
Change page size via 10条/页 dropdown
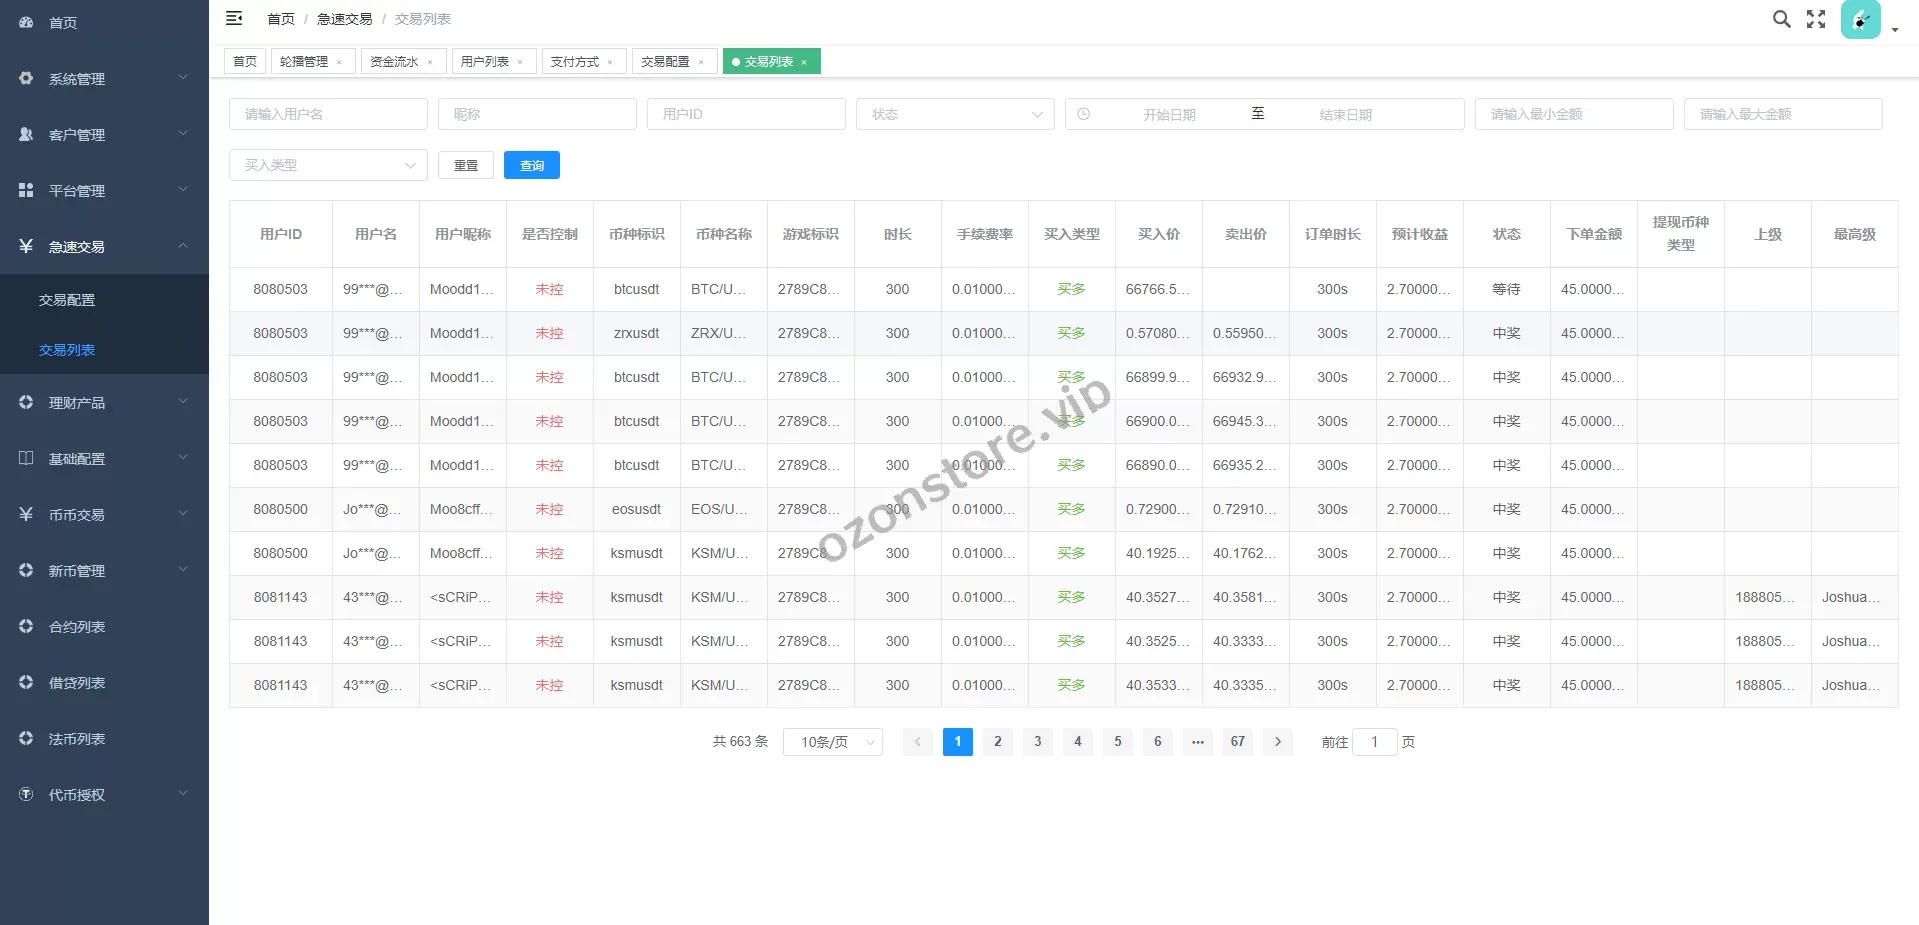[x=832, y=741]
